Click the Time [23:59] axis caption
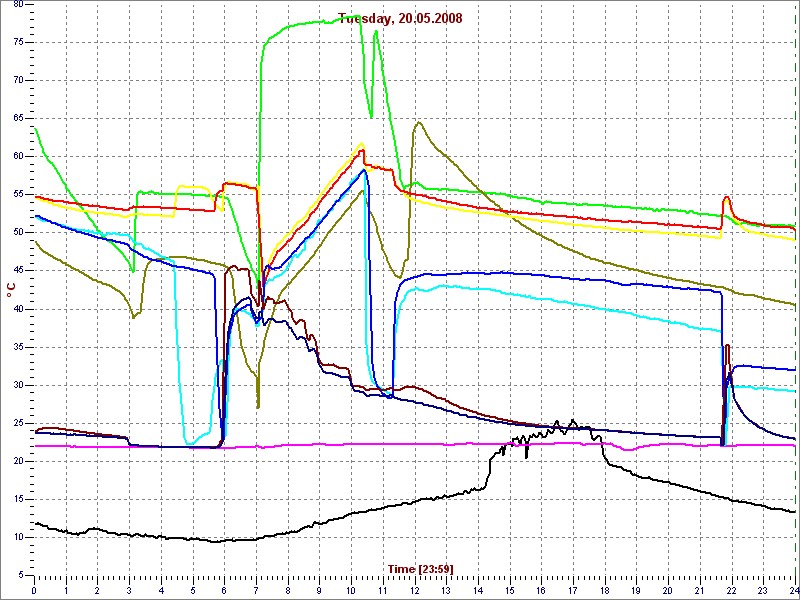 pyautogui.click(x=420, y=568)
